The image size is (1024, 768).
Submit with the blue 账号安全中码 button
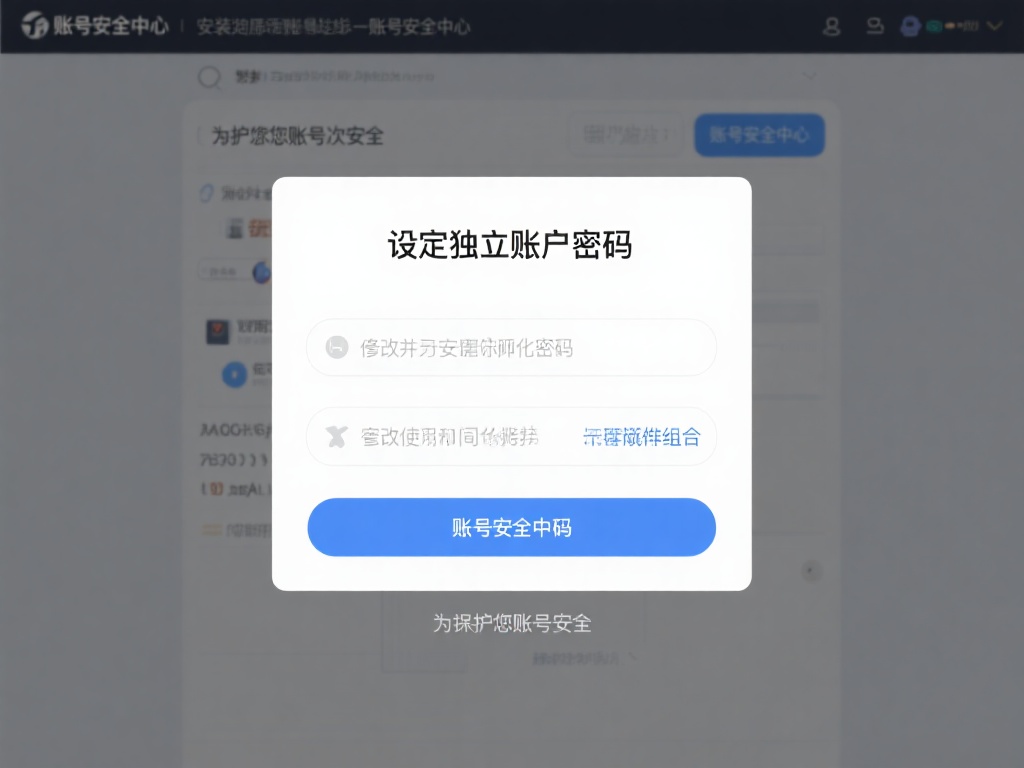tap(511, 527)
